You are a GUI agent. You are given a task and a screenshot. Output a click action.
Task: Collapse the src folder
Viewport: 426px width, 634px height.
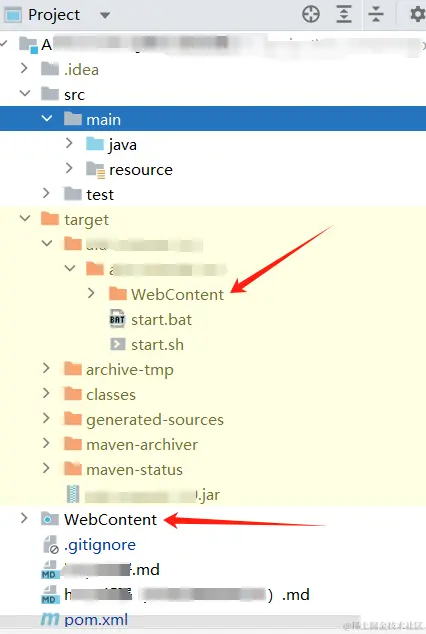point(25,93)
